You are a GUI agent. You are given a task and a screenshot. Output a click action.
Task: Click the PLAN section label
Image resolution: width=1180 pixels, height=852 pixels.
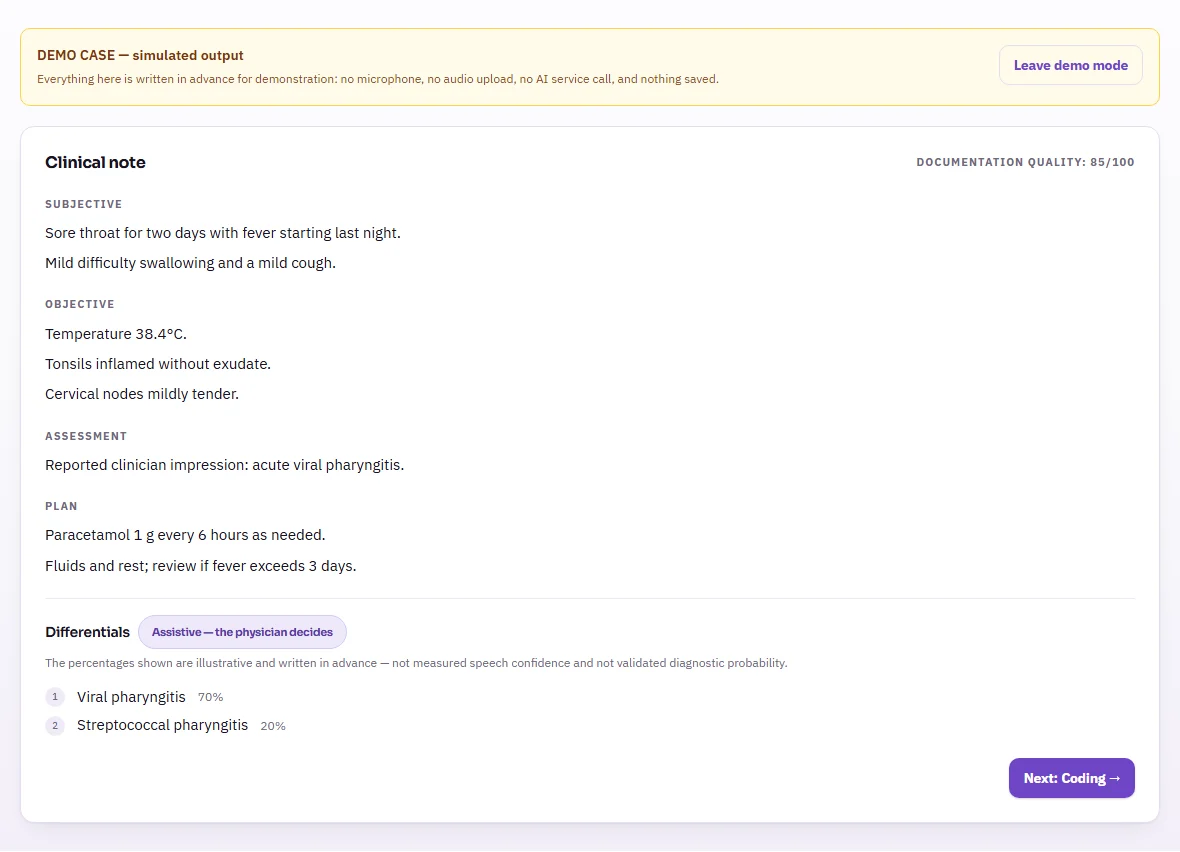coord(61,506)
